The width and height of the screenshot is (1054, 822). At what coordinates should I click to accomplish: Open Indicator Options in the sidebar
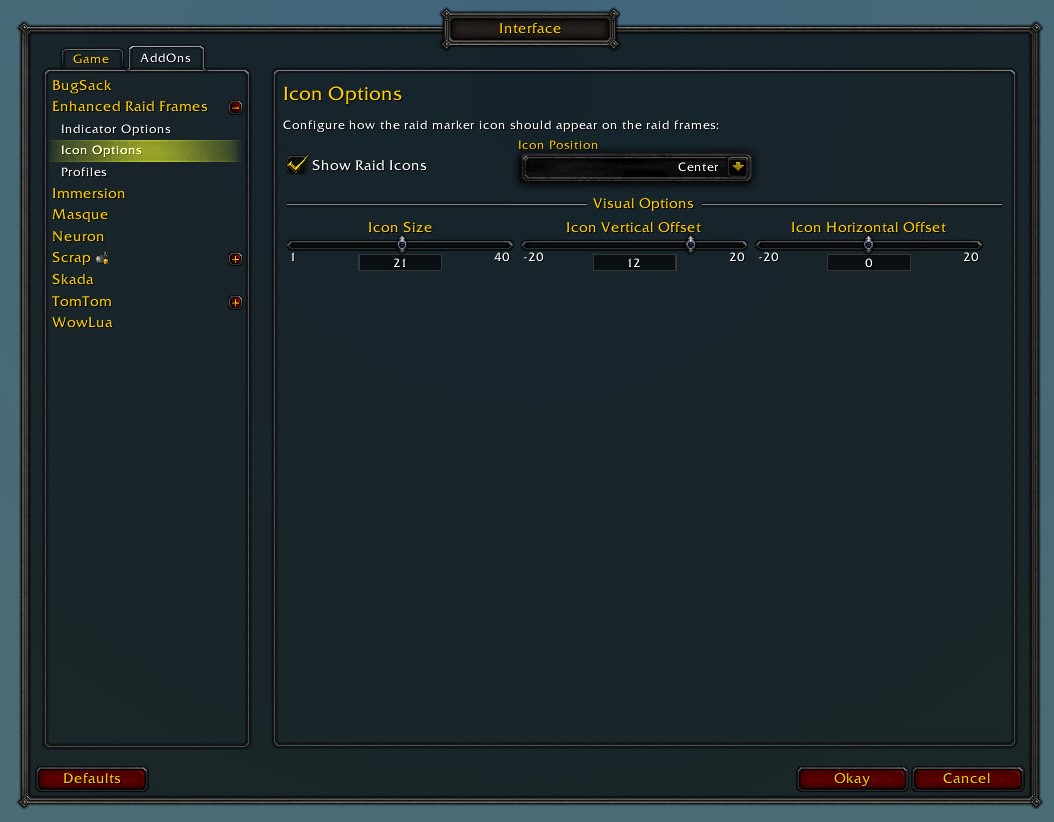(x=116, y=129)
